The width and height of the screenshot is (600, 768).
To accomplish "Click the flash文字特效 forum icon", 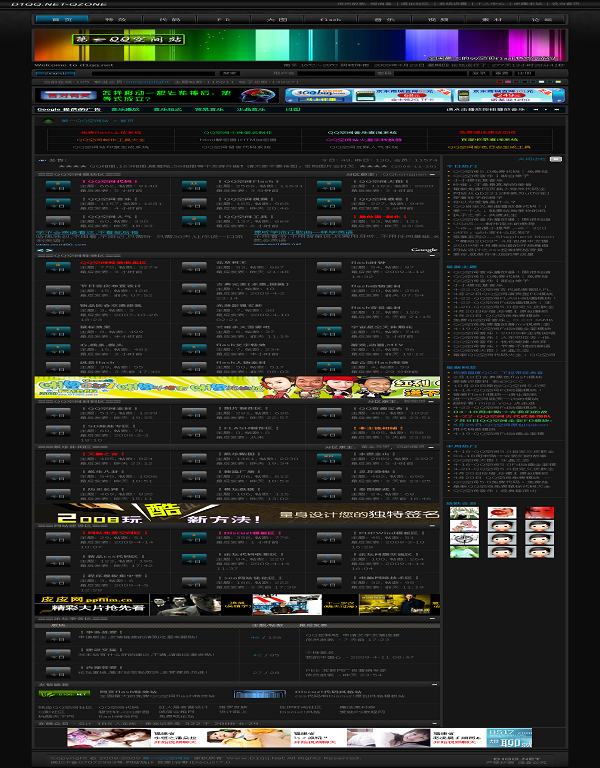I will click(x=193, y=350).
